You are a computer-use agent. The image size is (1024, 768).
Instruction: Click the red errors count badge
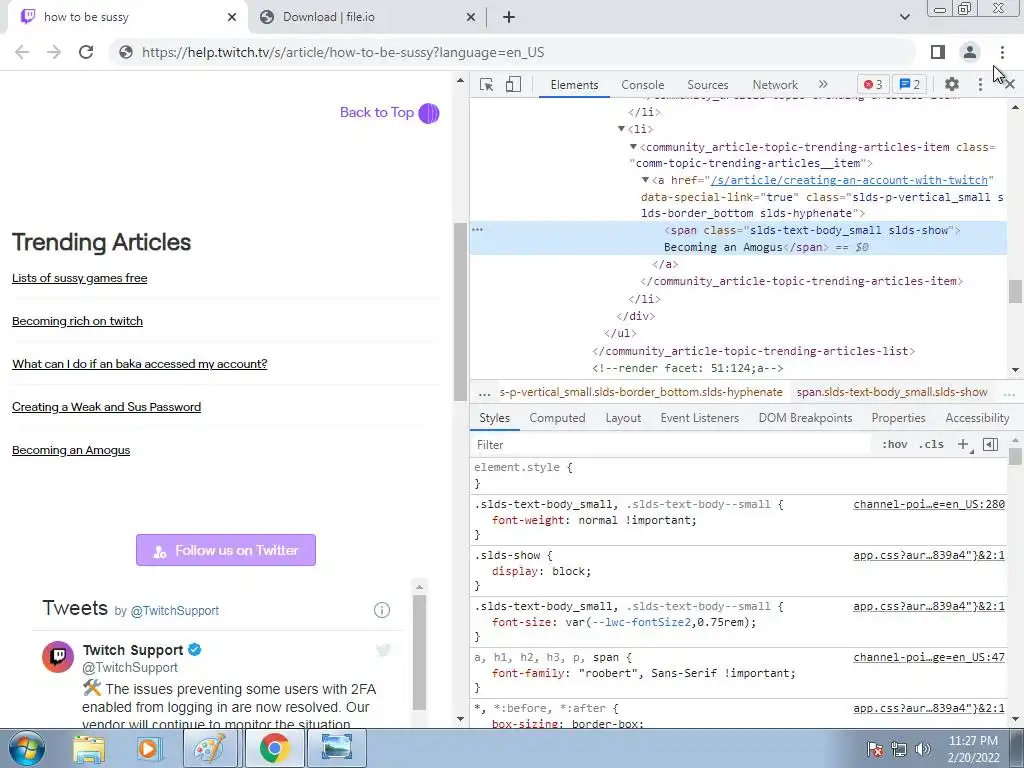(x=872, y=84)
